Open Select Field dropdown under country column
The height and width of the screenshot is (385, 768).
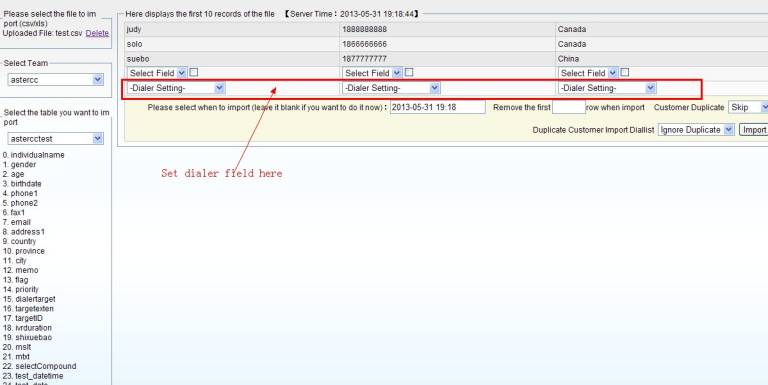[x=588, y=73]
